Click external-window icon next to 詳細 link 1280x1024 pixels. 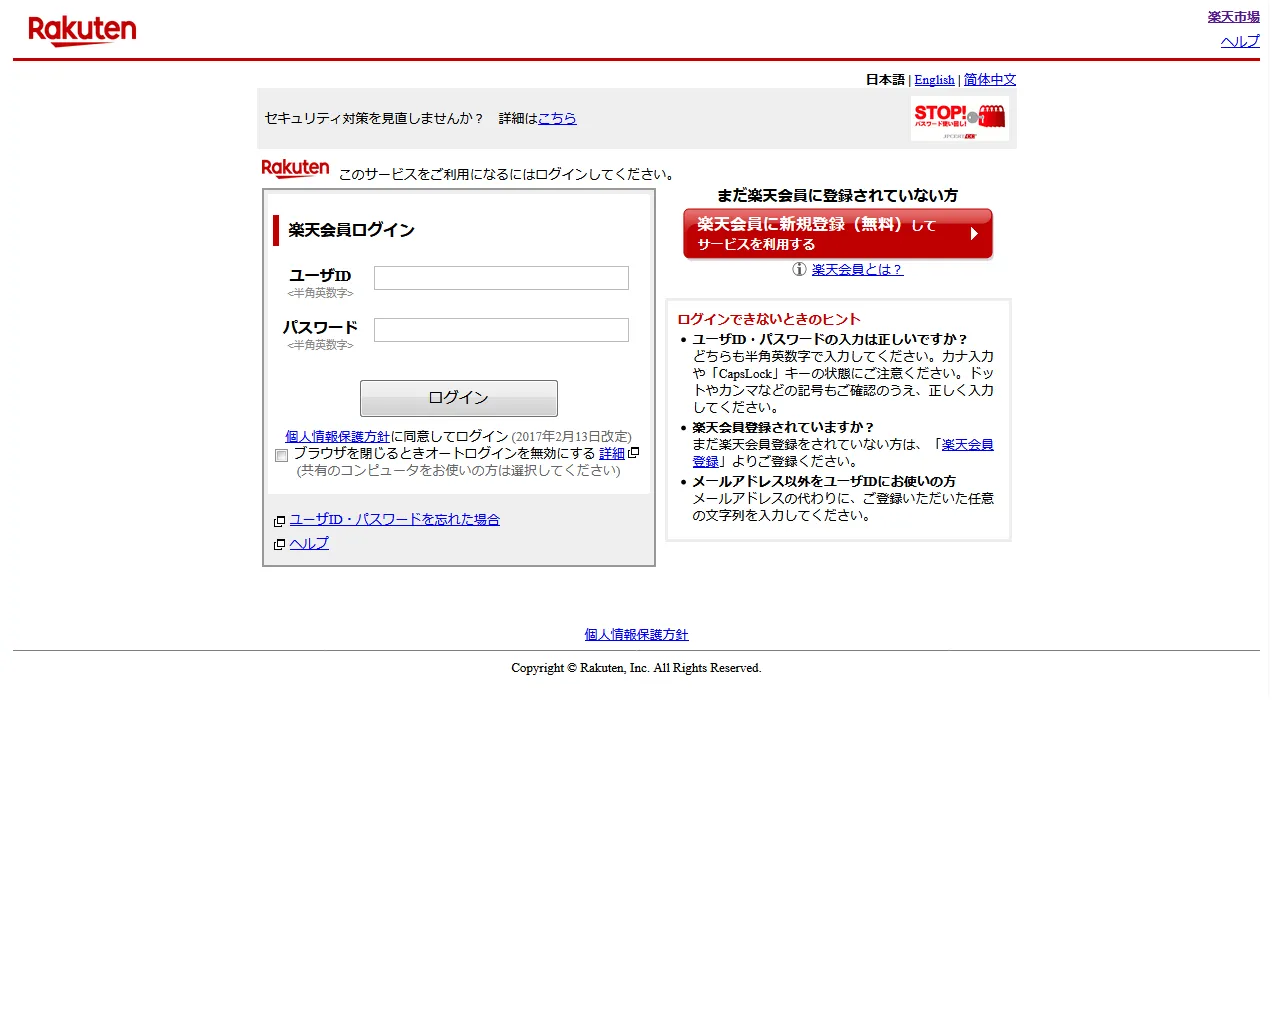(x=633, y=453)
